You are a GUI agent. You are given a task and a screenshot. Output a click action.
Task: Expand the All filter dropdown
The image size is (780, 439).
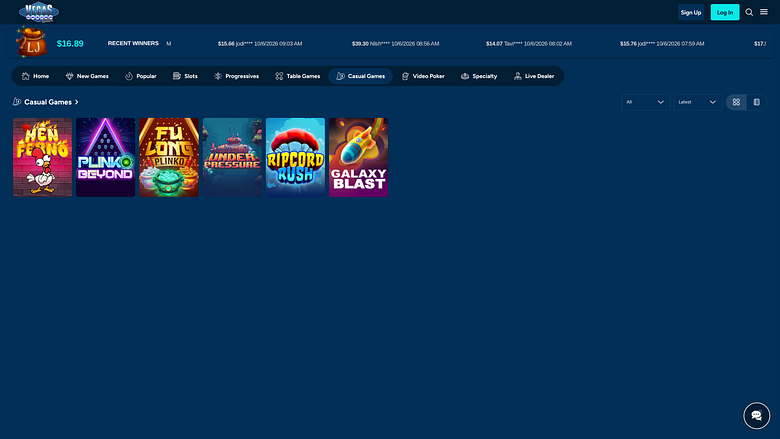[646, 102]
